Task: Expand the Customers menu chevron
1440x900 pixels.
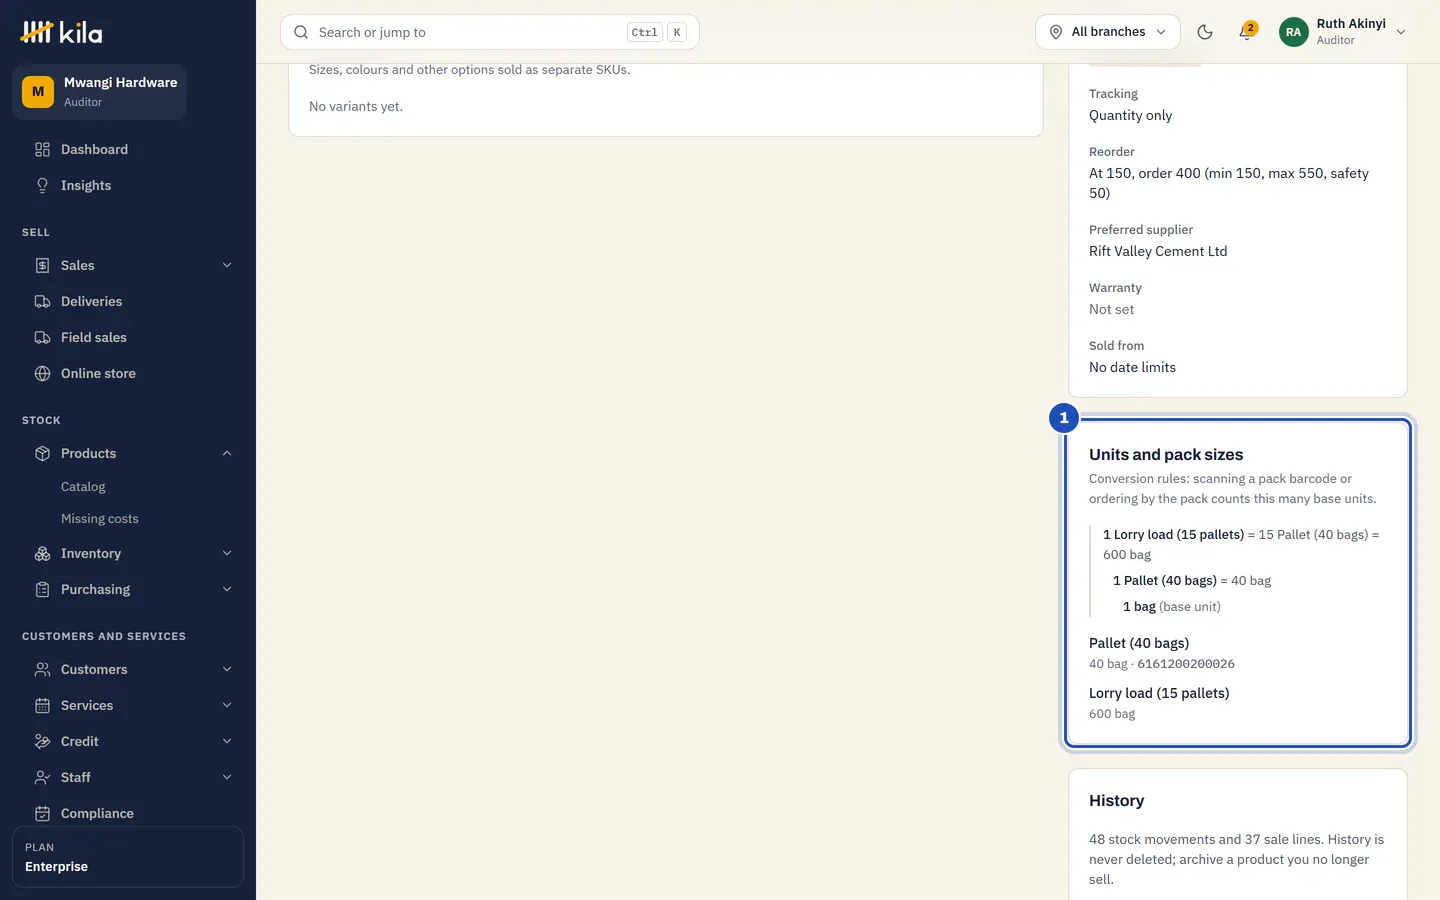Action: 227,669
